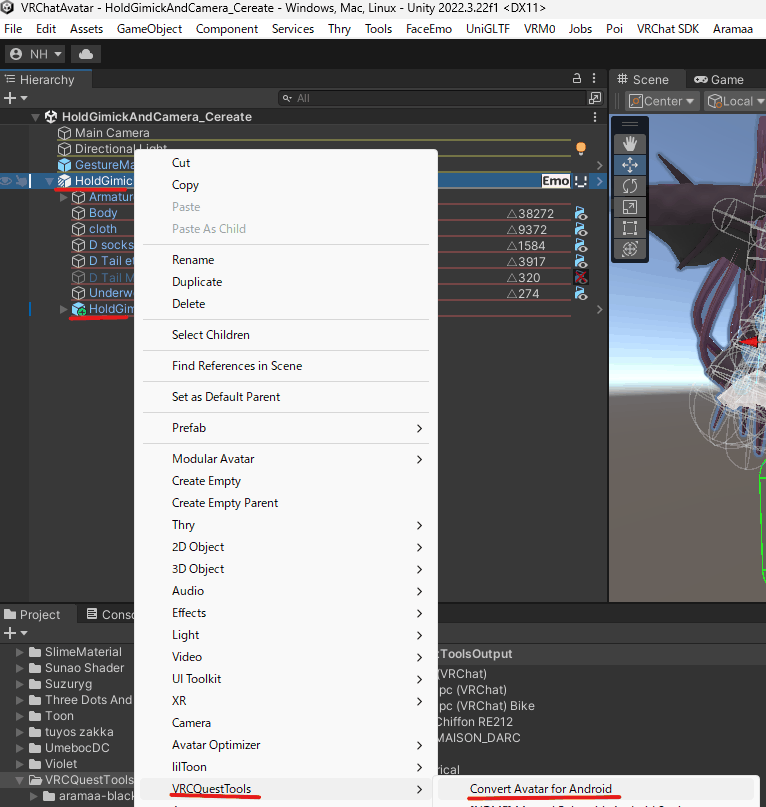Toggle scene visibility eye for HoldGimick object

click(7, 181)
